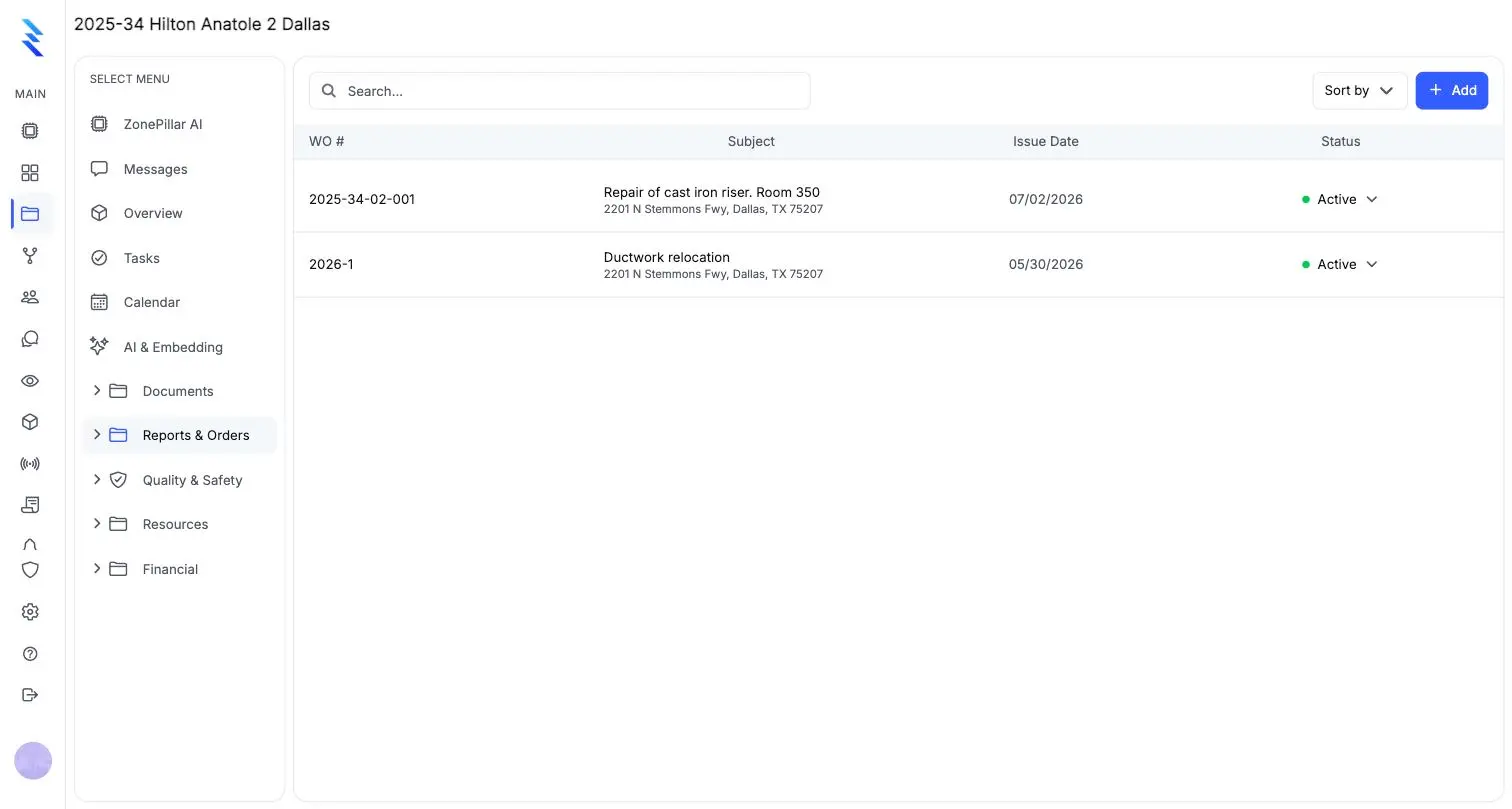This screenshot has width=1512, height=809.
Task: Click the Add button
Action: pyautogui.click(x=1452, y=91)
